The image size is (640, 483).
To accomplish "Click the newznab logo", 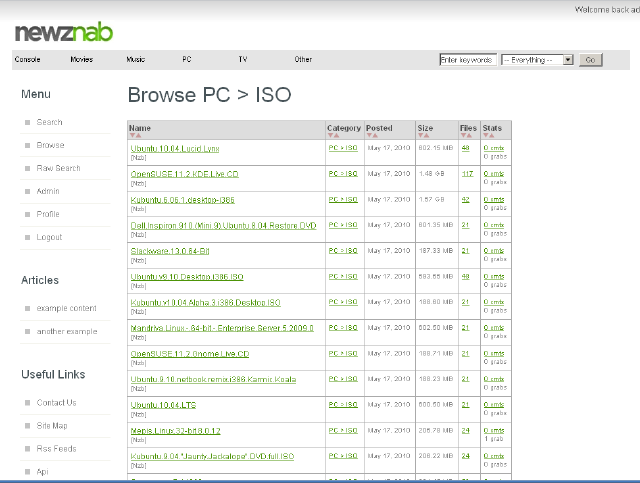I will 62,31.
